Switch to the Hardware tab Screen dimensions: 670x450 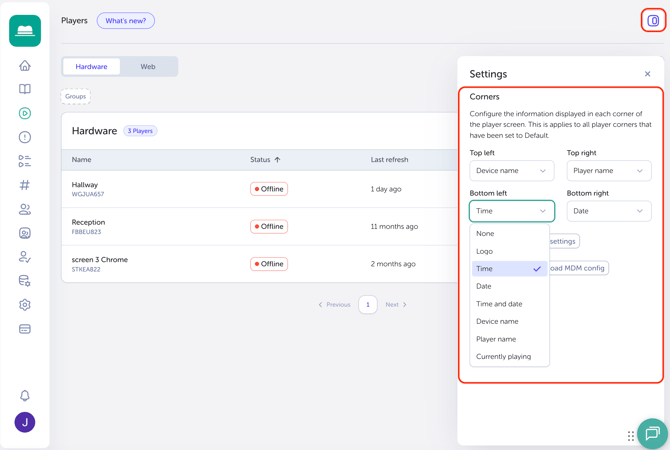coord(91,67)
